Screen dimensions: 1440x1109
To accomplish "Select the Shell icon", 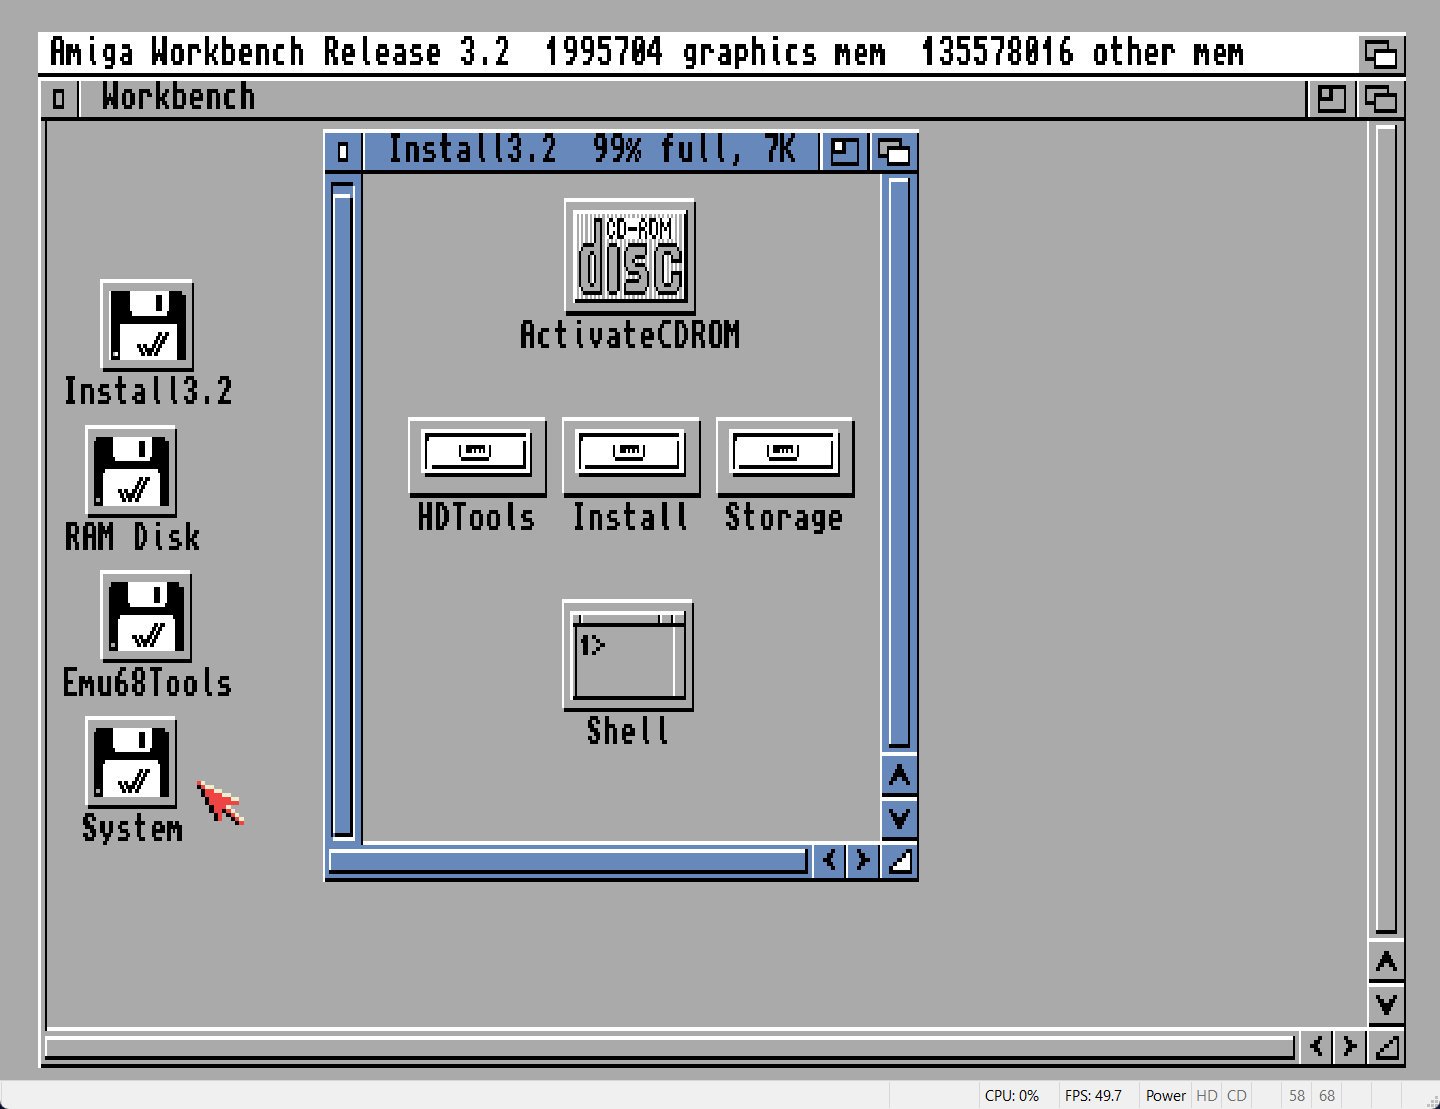I will [x=628, y=655].
